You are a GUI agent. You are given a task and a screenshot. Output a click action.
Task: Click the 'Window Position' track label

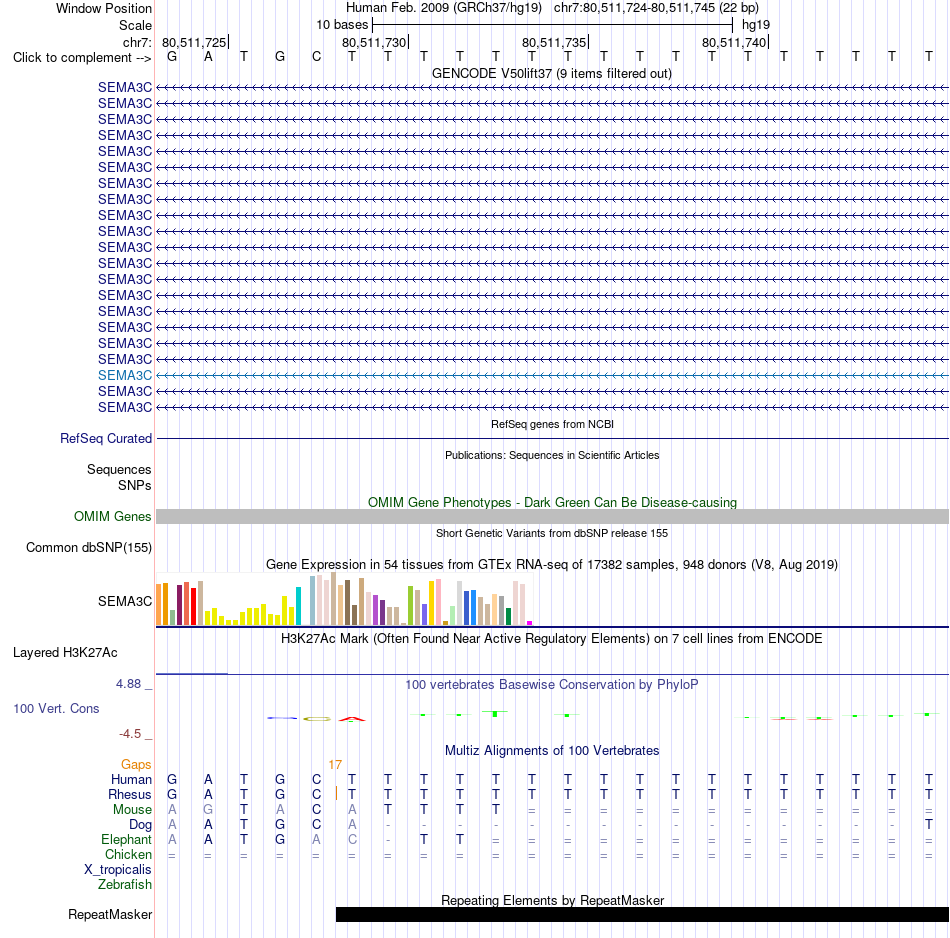tap(104, 8)
